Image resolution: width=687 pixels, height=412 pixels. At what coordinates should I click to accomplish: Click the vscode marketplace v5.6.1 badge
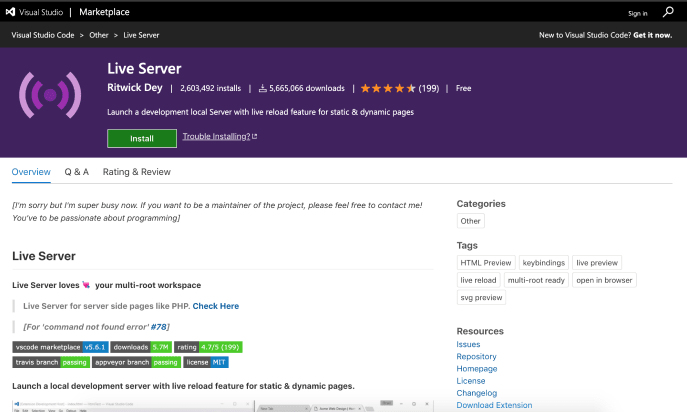(60, 347)
